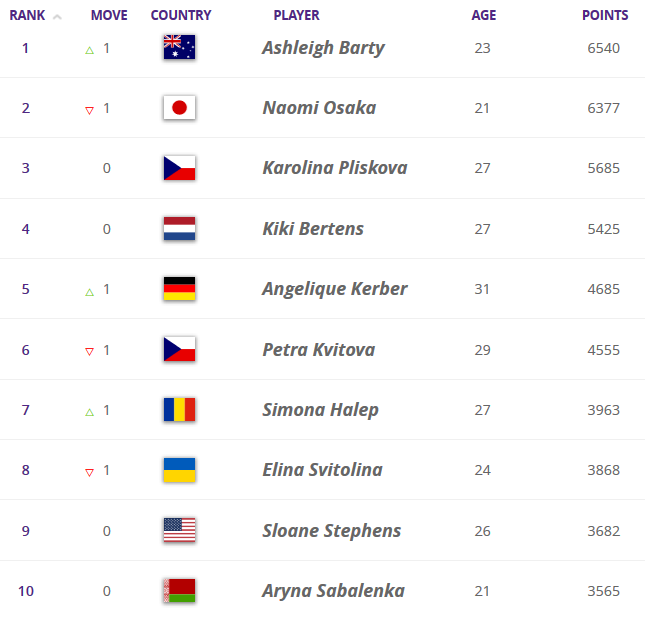Select Karolina Pliskova's name
The height and width of the screenshot is (619, 645).
[x=334, y=168]
